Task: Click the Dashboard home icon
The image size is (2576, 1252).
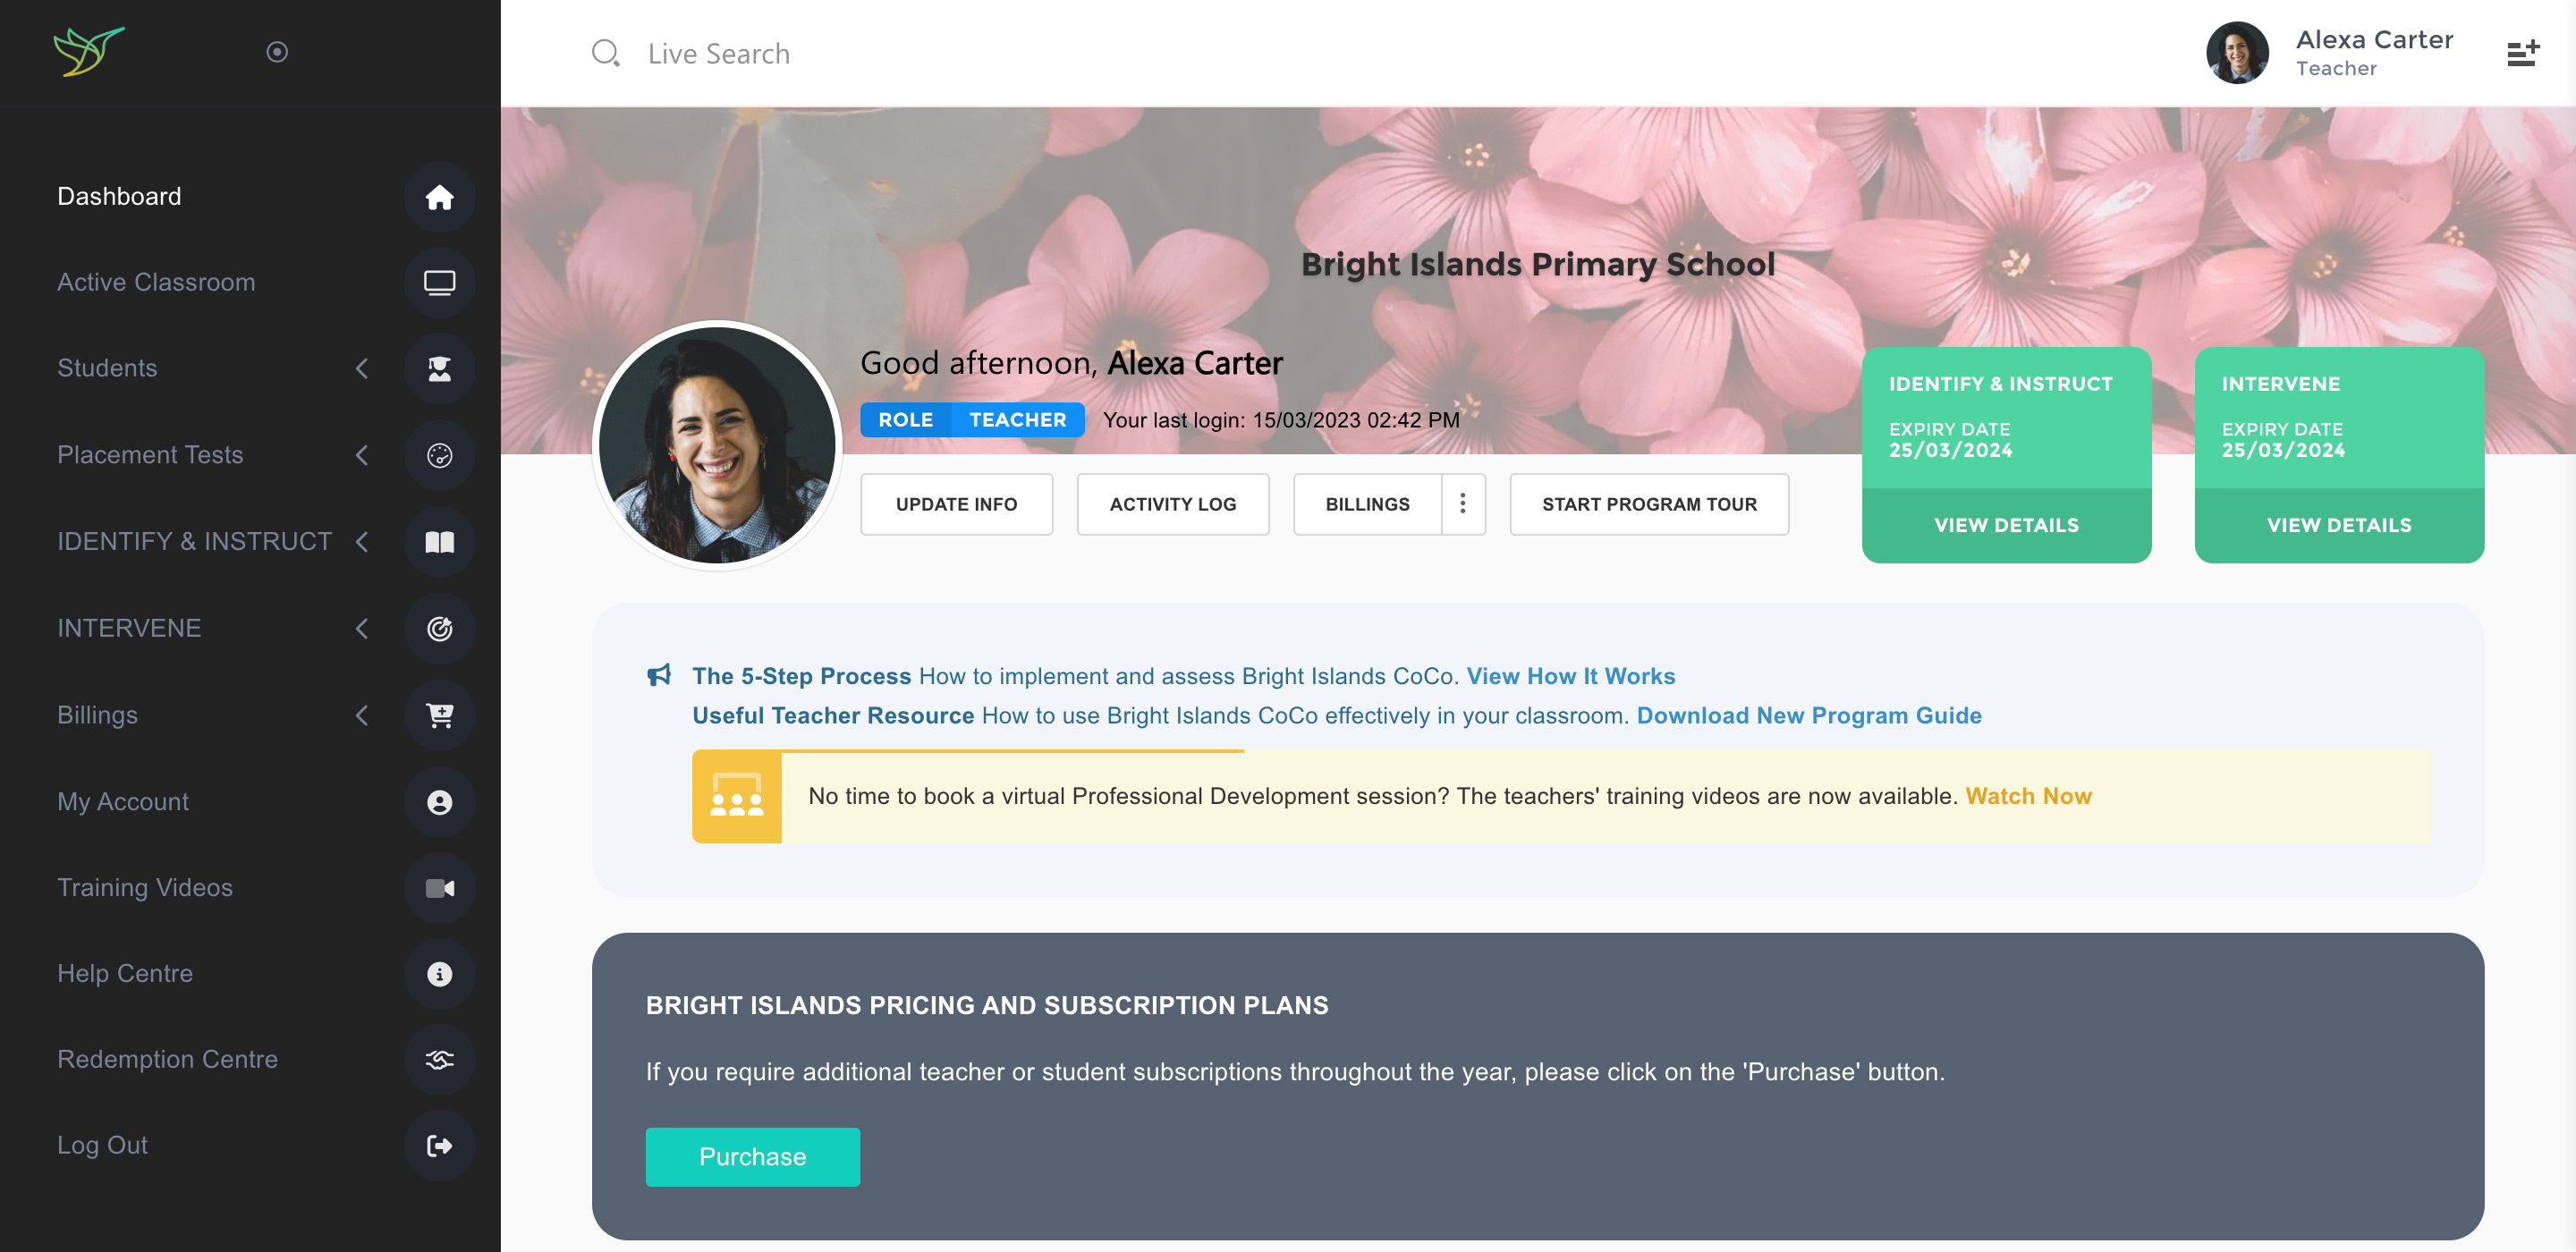Action: (x=439, y=197)
